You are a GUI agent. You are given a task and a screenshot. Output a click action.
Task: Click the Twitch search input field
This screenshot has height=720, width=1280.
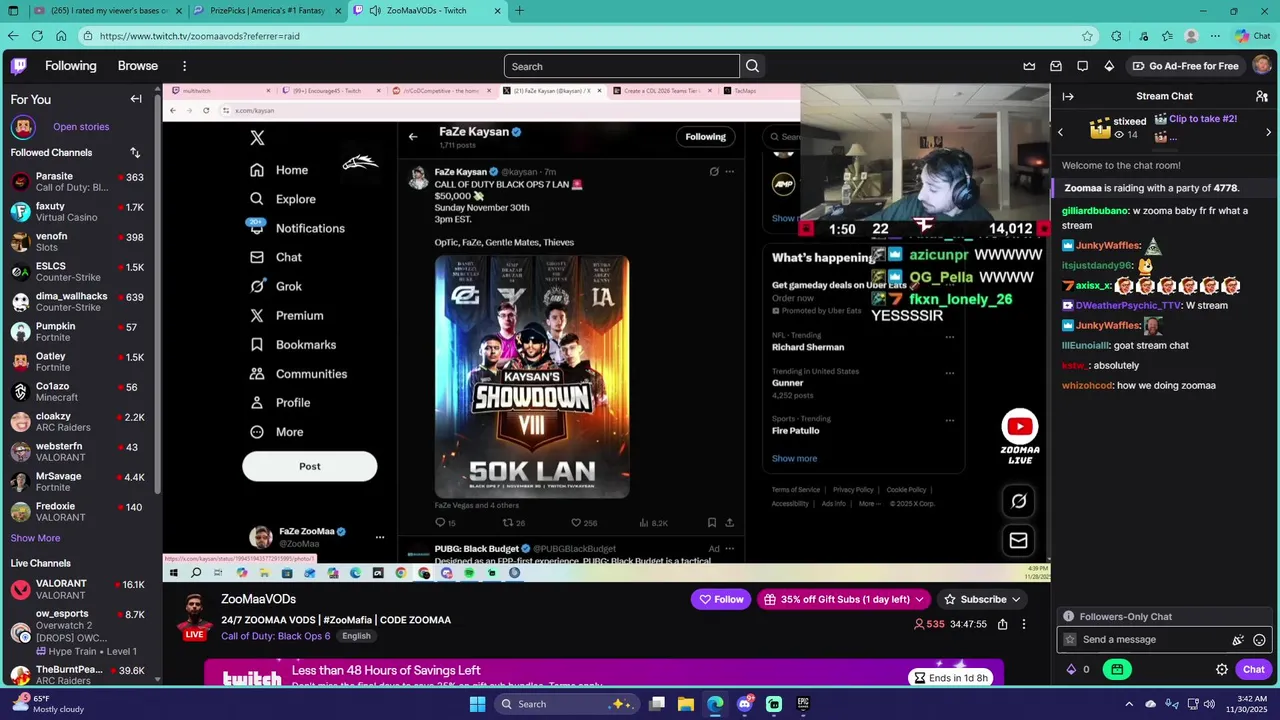622,66
